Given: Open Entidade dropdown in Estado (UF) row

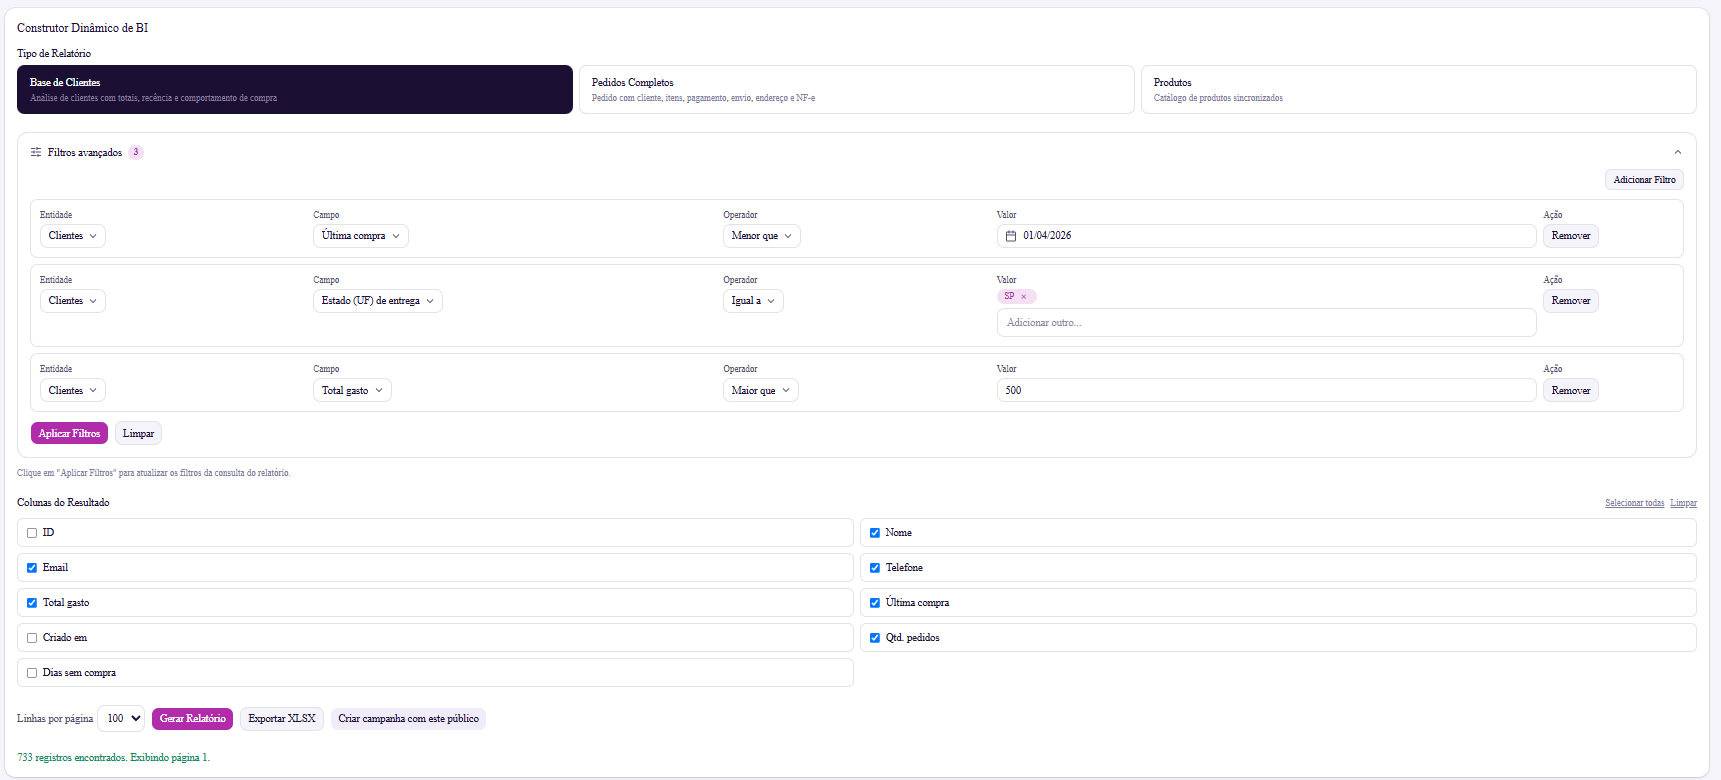Looking at the screenshot, I should tap(73, 301).
